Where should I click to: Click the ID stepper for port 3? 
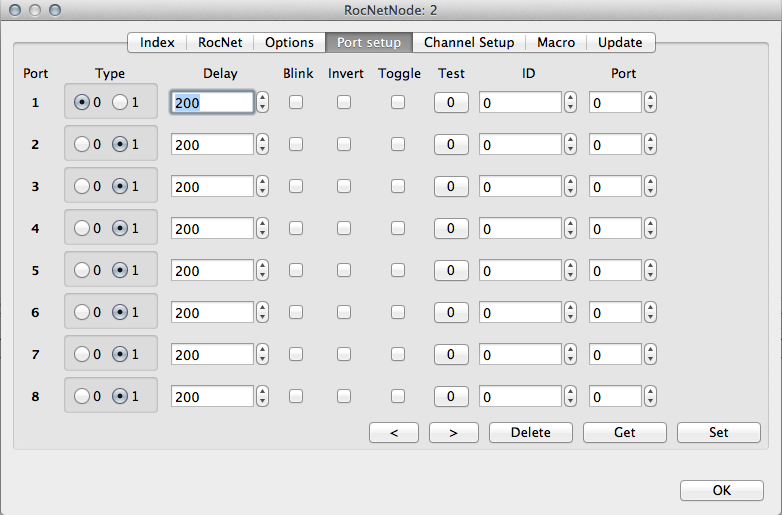click(x=571, y=186)
